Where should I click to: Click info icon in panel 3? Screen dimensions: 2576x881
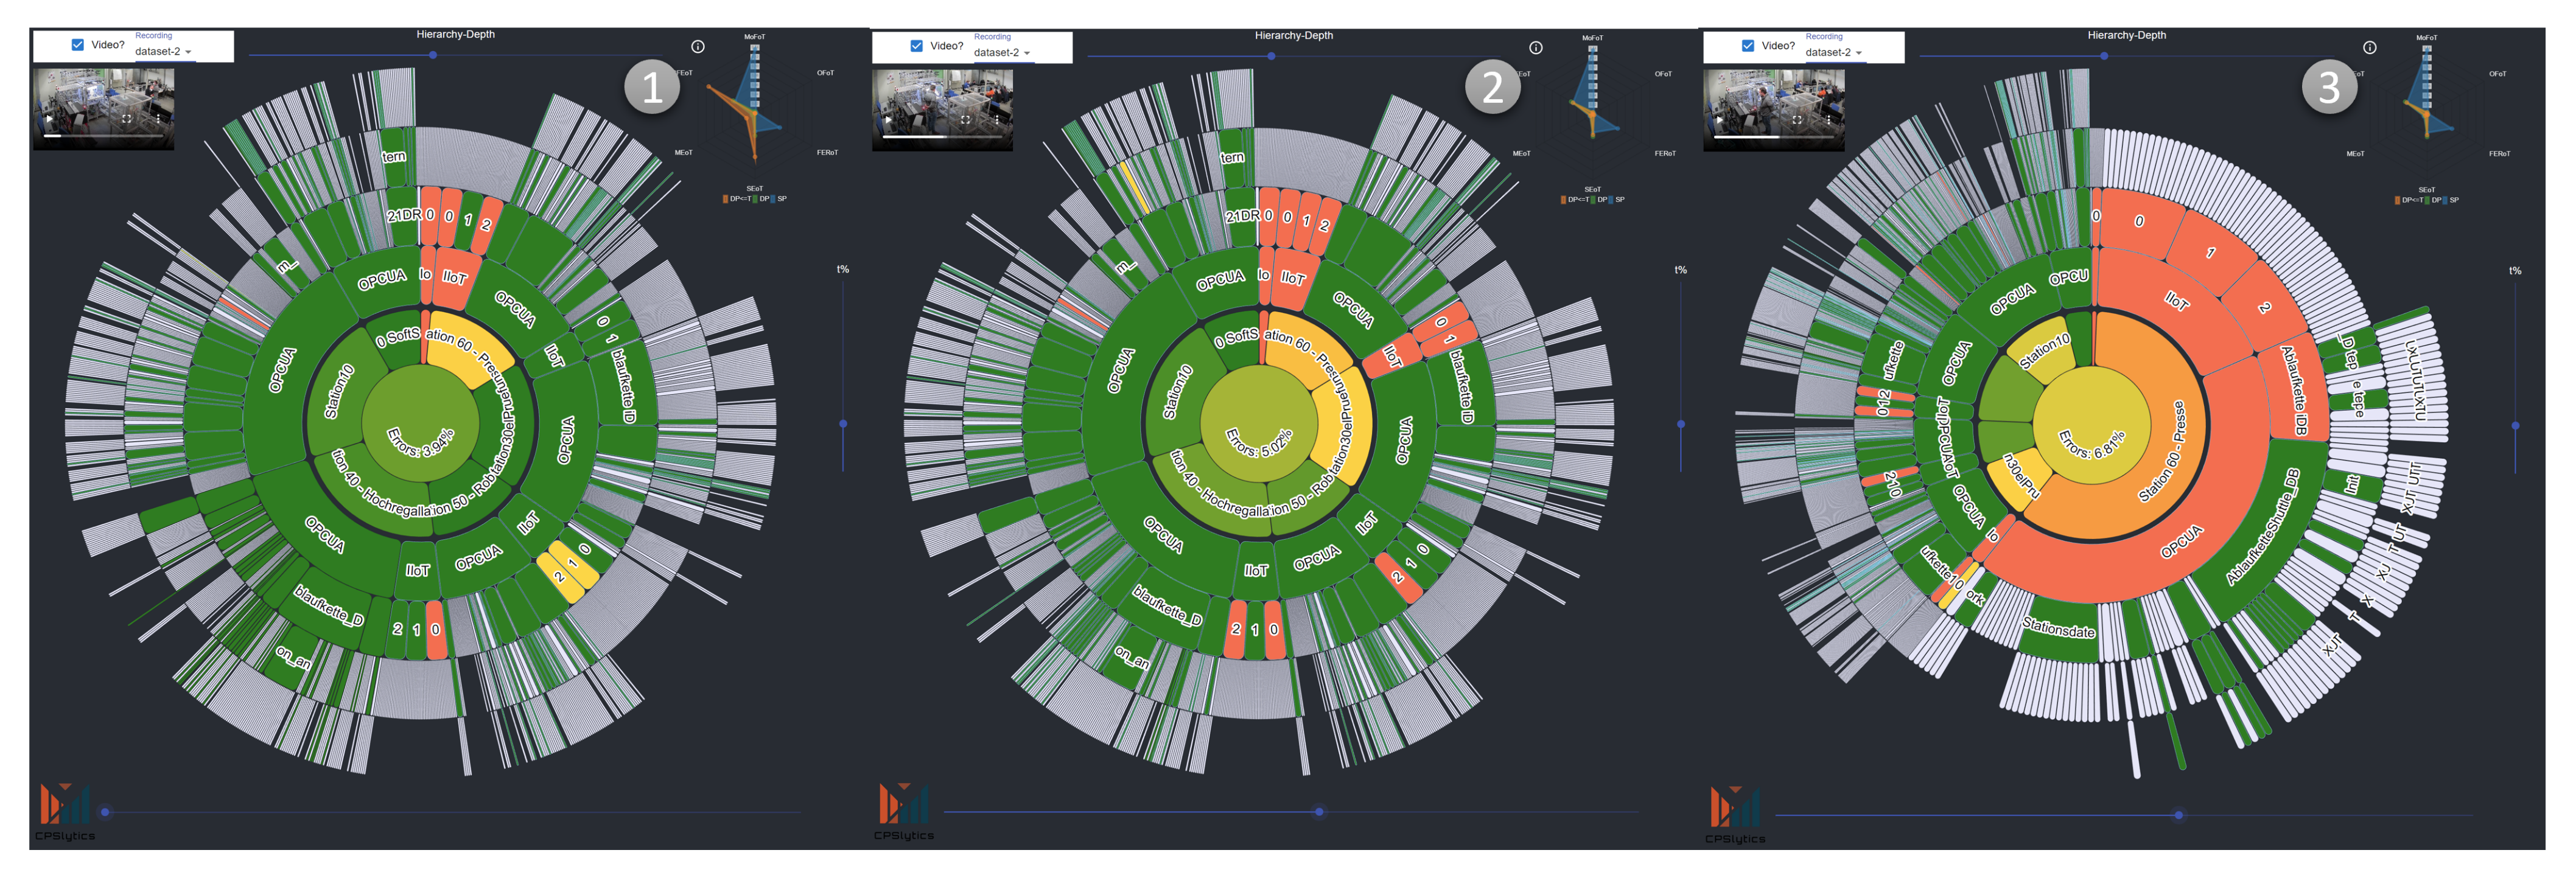coord(2369,48)
